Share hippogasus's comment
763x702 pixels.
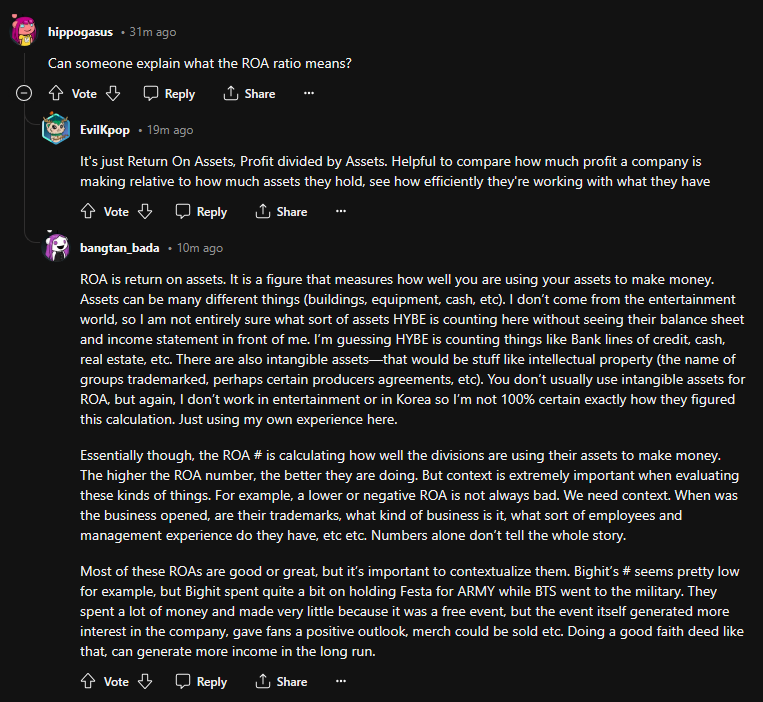249,93
